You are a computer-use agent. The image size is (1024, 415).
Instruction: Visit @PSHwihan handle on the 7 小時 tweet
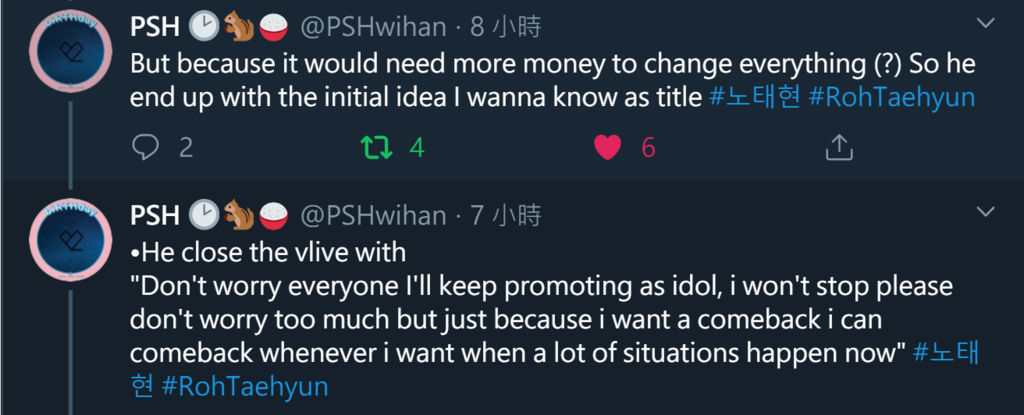374,215
